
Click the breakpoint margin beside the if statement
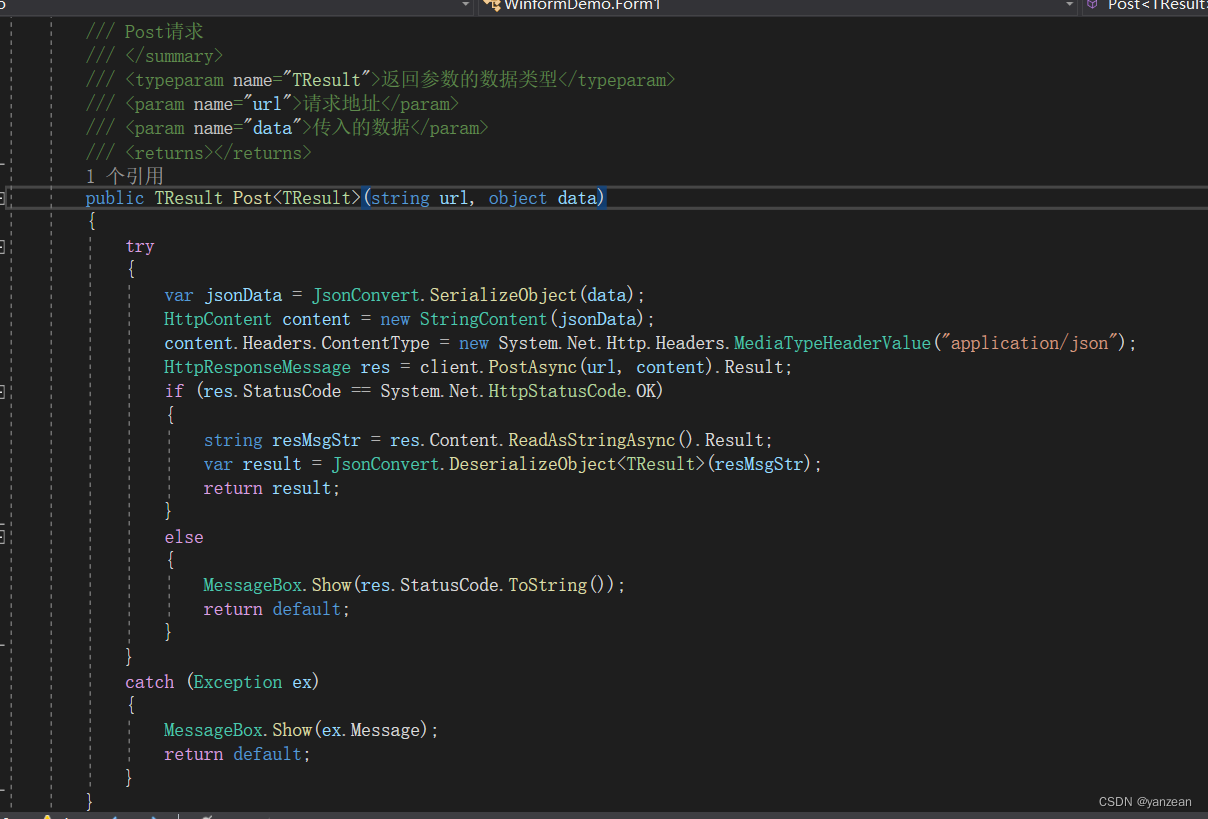pos(10,390)
